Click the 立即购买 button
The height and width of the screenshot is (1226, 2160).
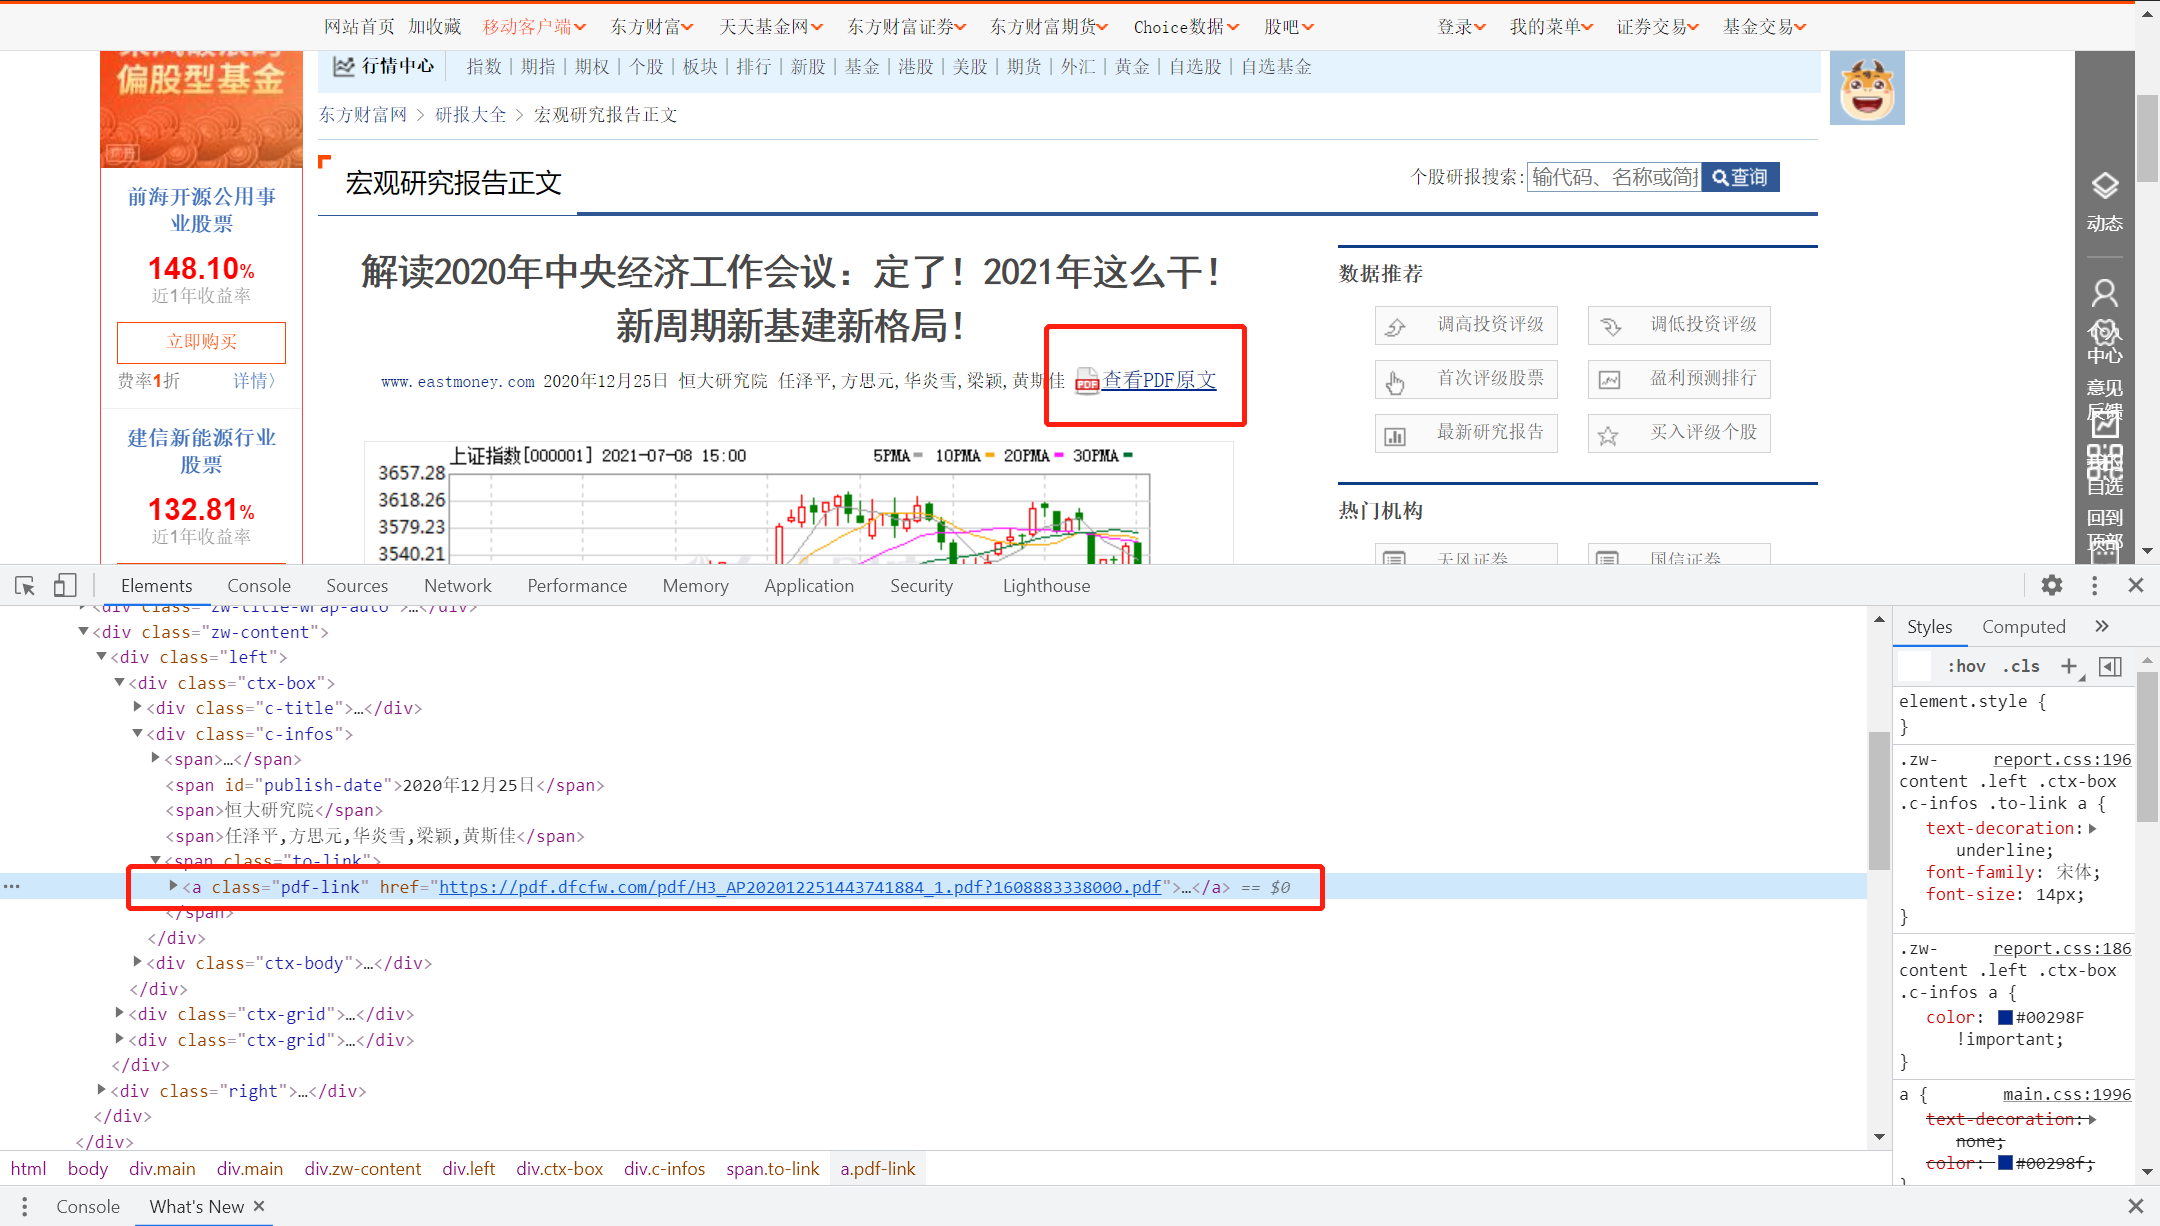point(201,342)
